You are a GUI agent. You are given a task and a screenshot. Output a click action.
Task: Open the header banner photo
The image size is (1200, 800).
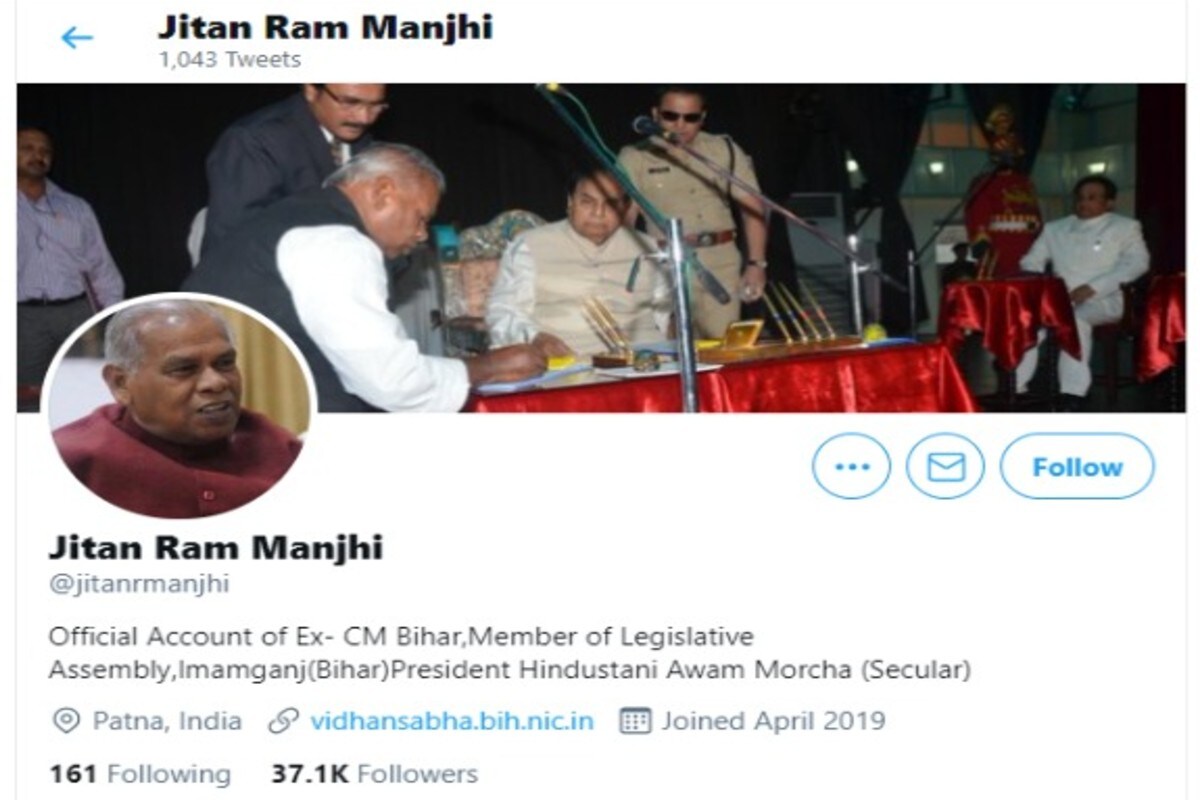pos(600,248)
